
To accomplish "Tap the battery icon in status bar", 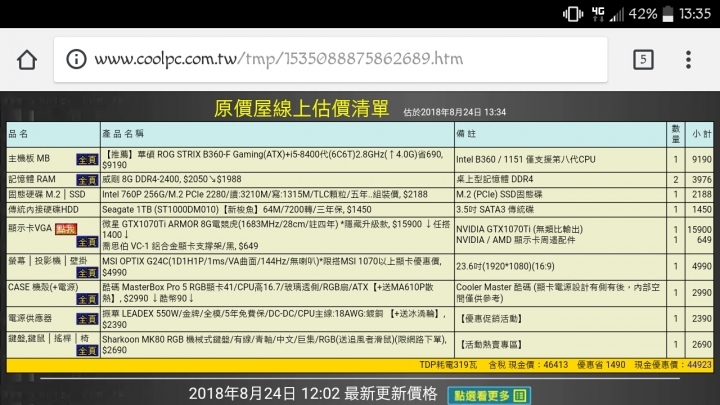I will 668,14.
